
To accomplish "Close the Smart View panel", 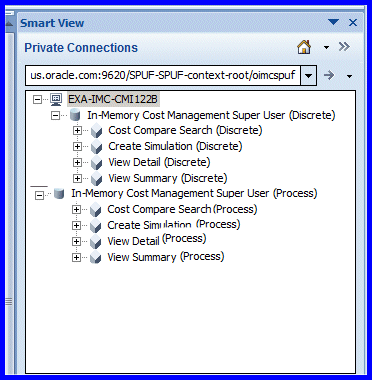I will click(x=353, y=23).
